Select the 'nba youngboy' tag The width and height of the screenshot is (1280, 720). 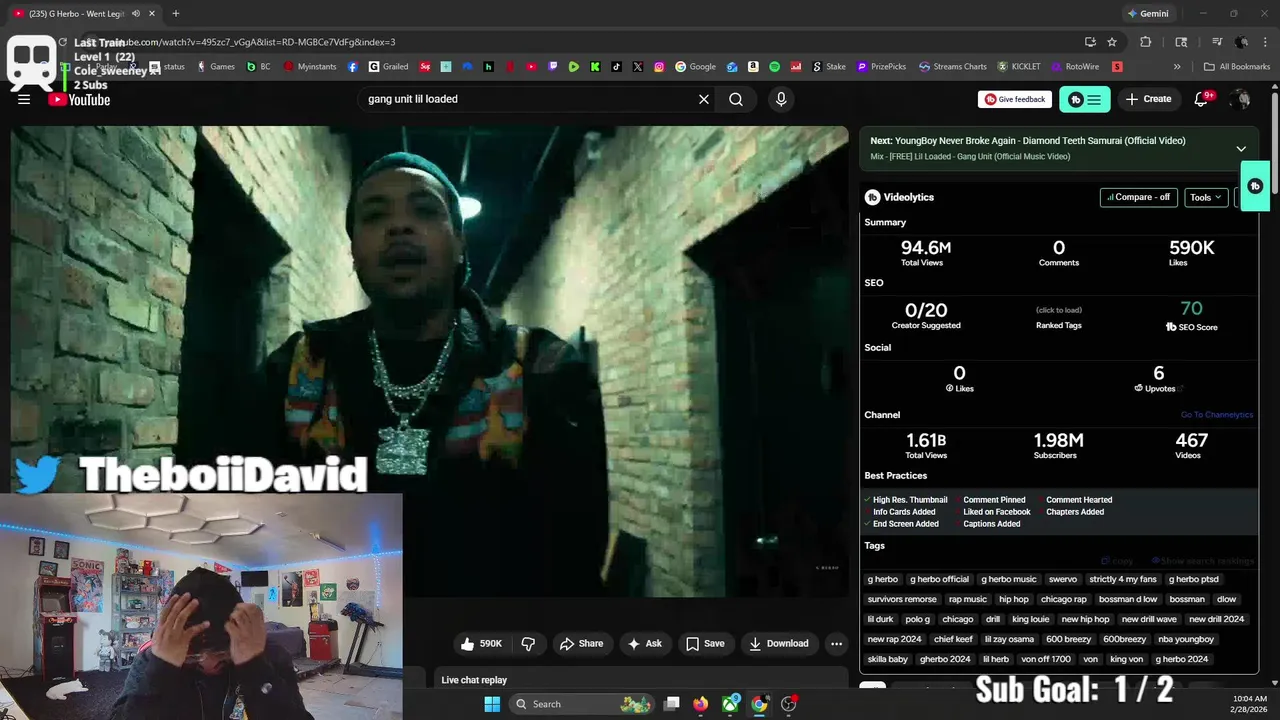pos(1186,639)
